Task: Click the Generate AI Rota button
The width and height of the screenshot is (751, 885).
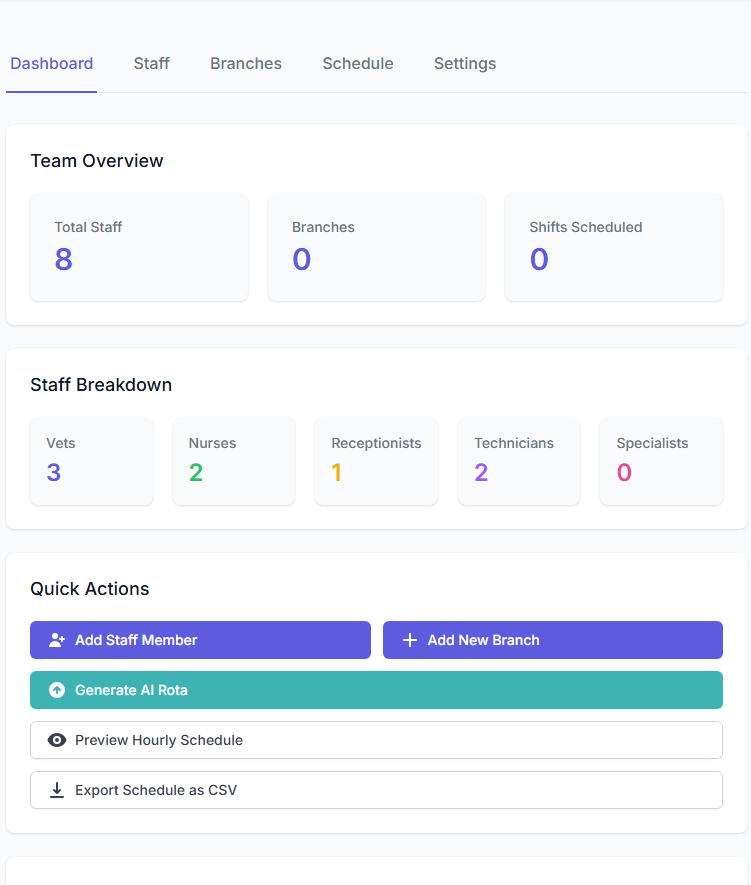Action: pos(376,690)
